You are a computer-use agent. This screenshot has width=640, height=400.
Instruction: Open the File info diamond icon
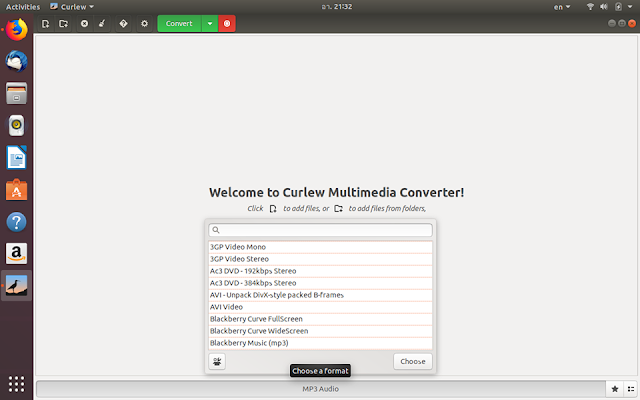coord(123,24)
